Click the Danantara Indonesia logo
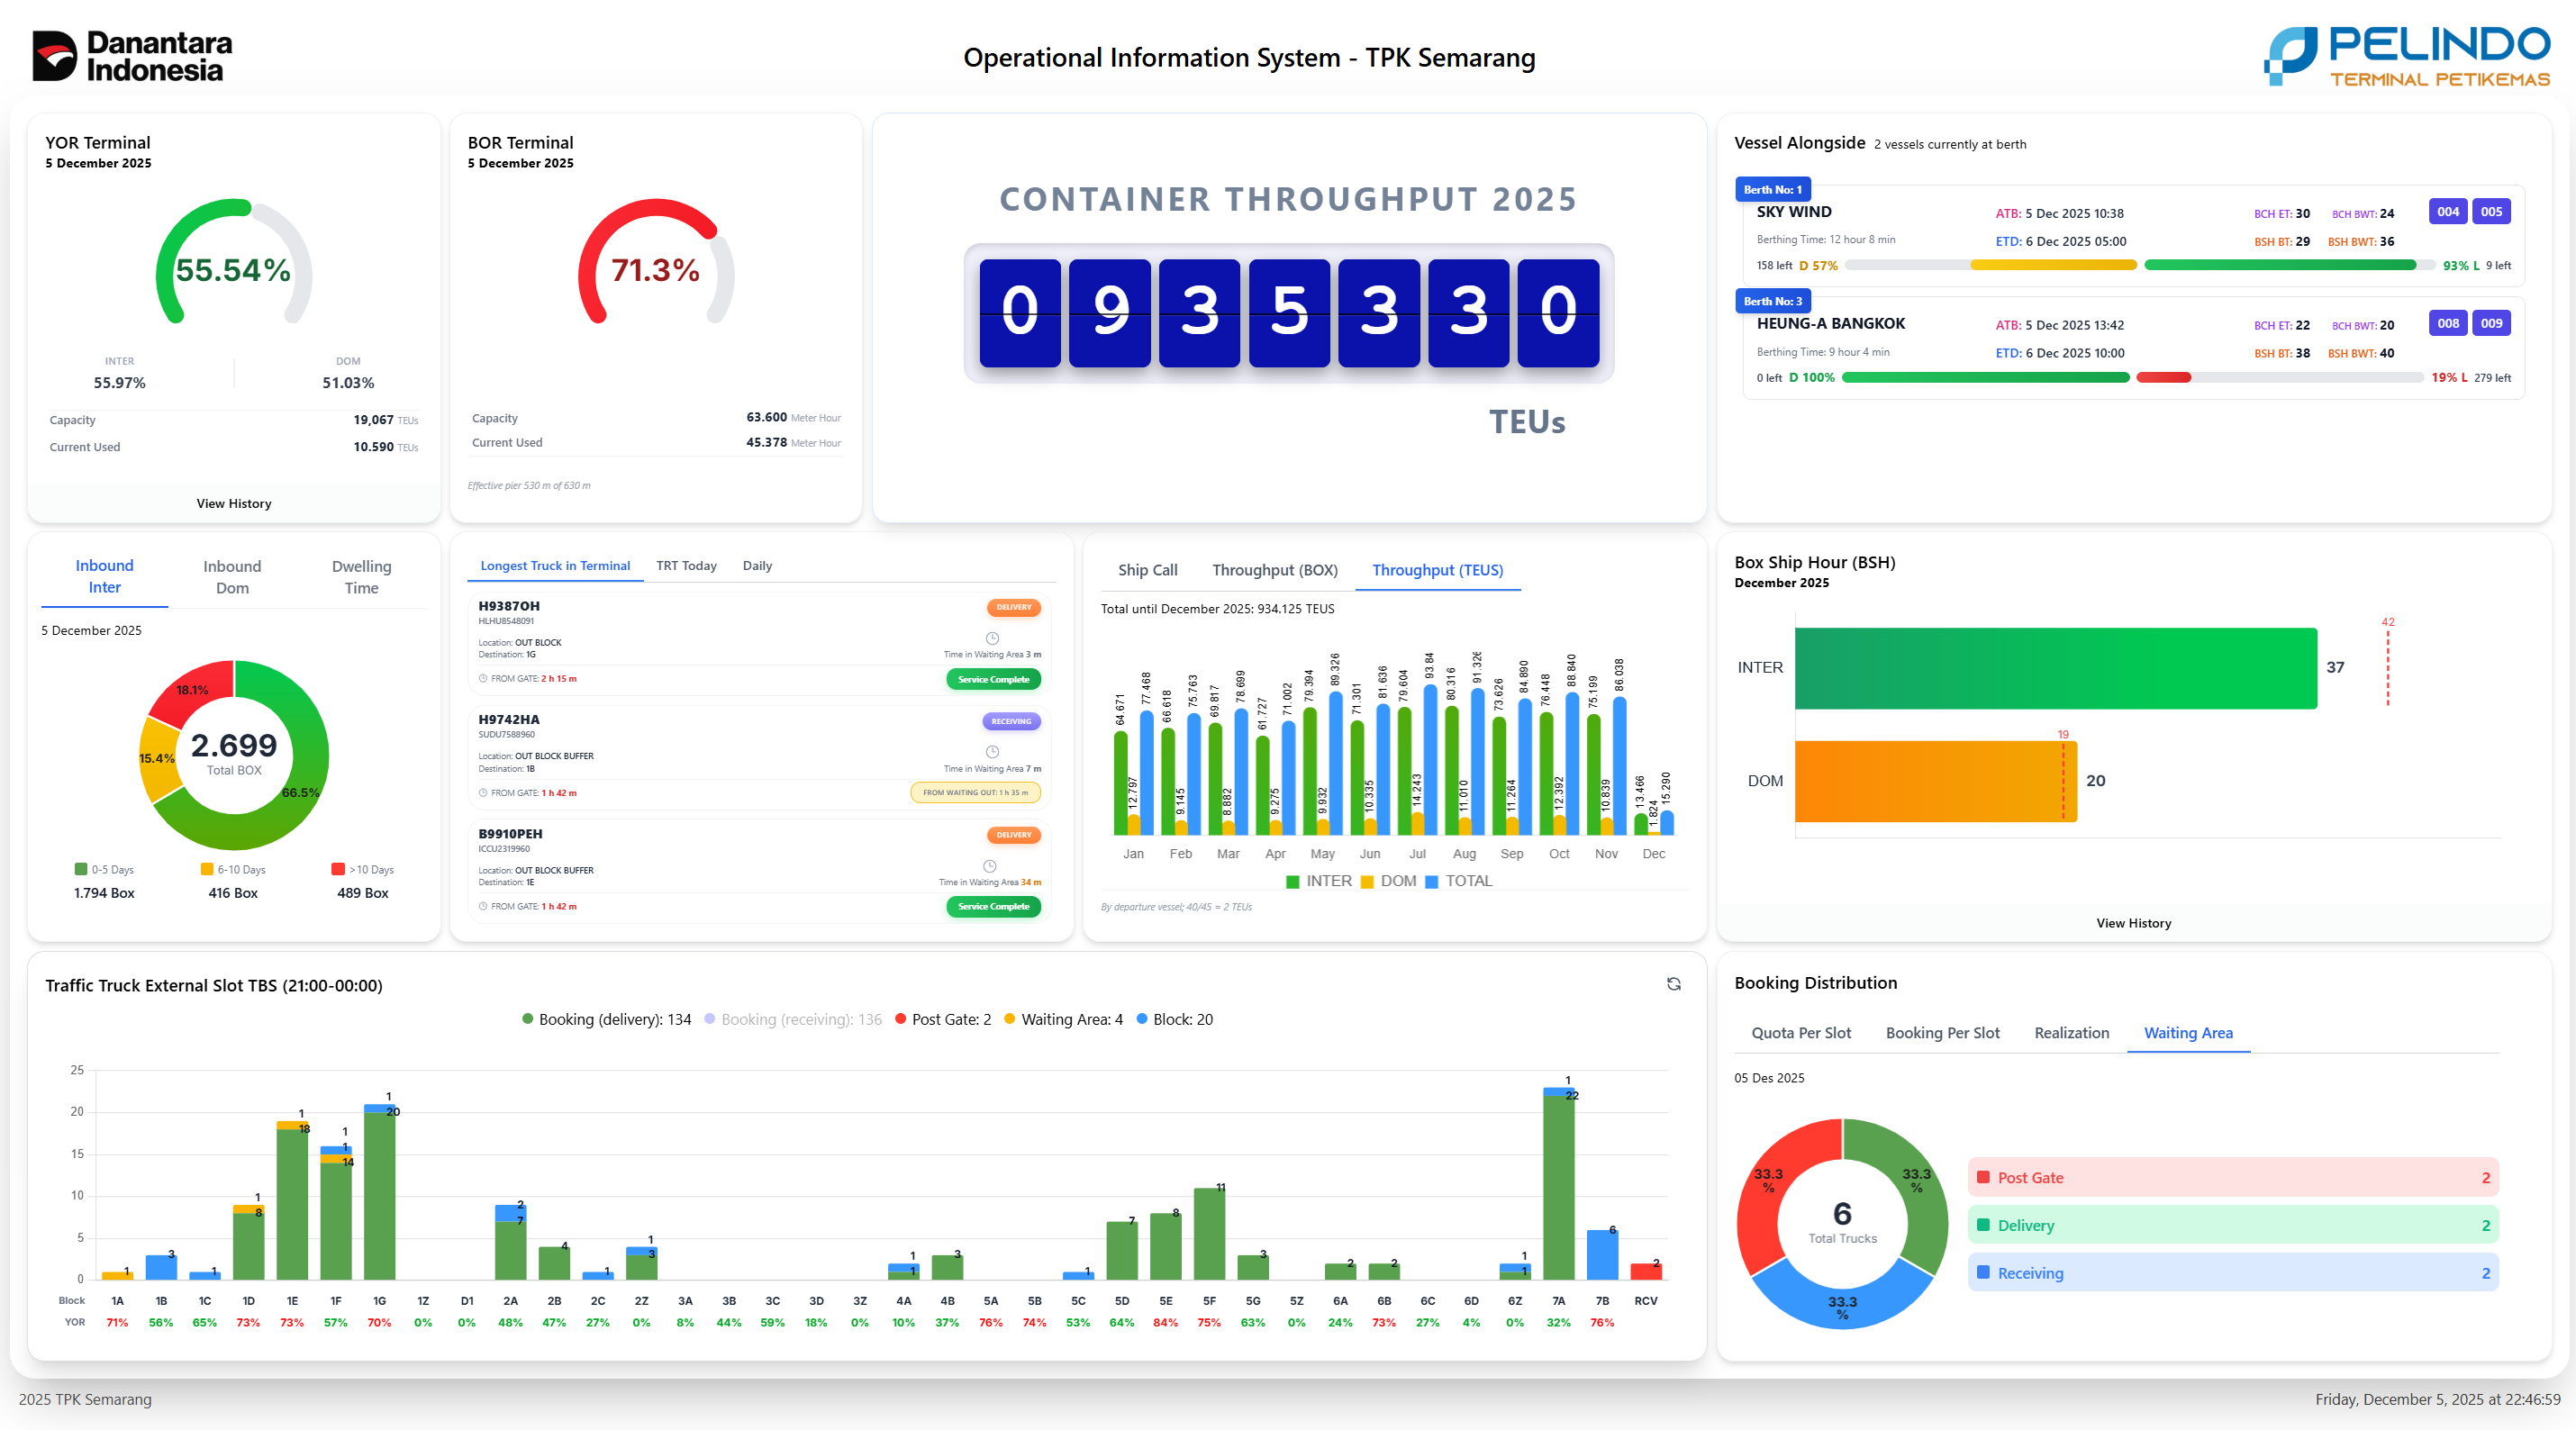 [x=132, y=56]
